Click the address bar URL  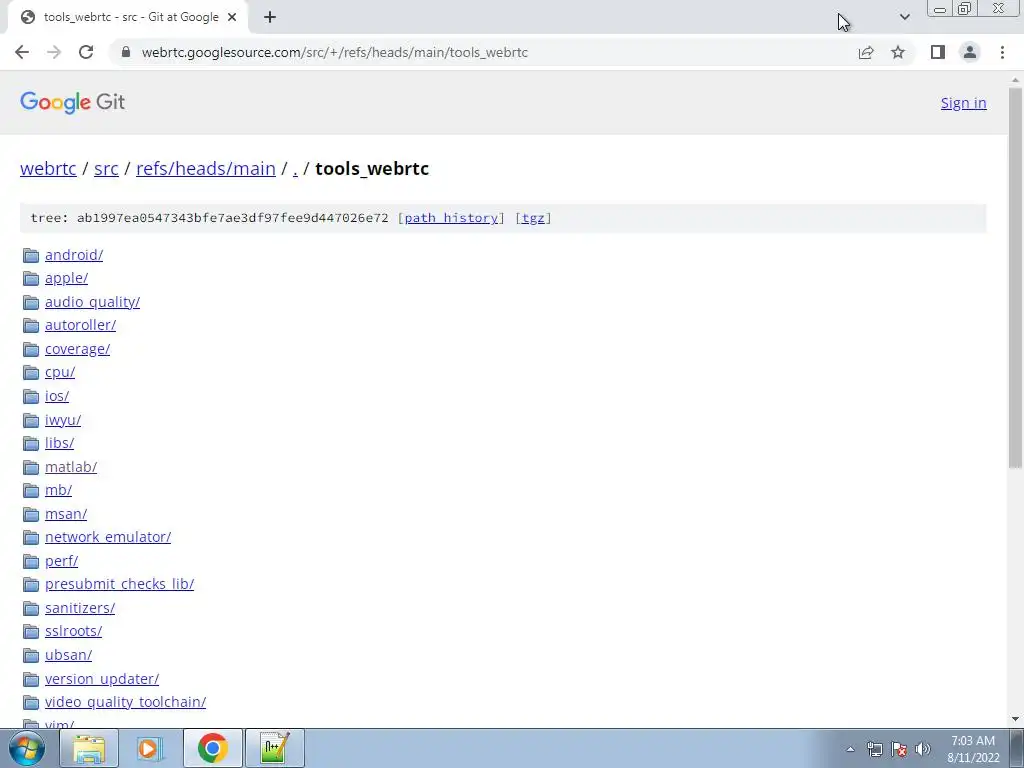pyautogui.click(x=334, y=52)
